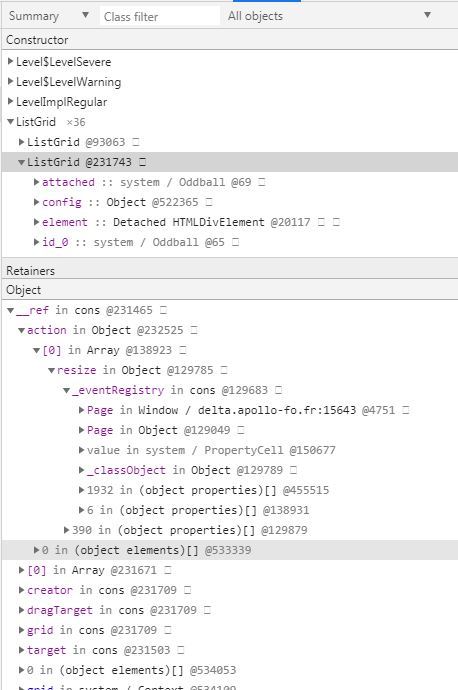
Task: Select the '[0] in Array @138923' retainer row
Action: tap(230, 350)
